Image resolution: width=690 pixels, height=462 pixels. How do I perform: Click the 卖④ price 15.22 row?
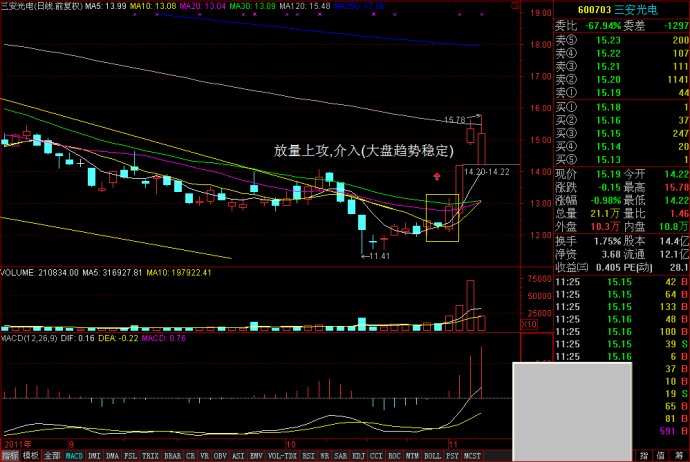(621, 54)
